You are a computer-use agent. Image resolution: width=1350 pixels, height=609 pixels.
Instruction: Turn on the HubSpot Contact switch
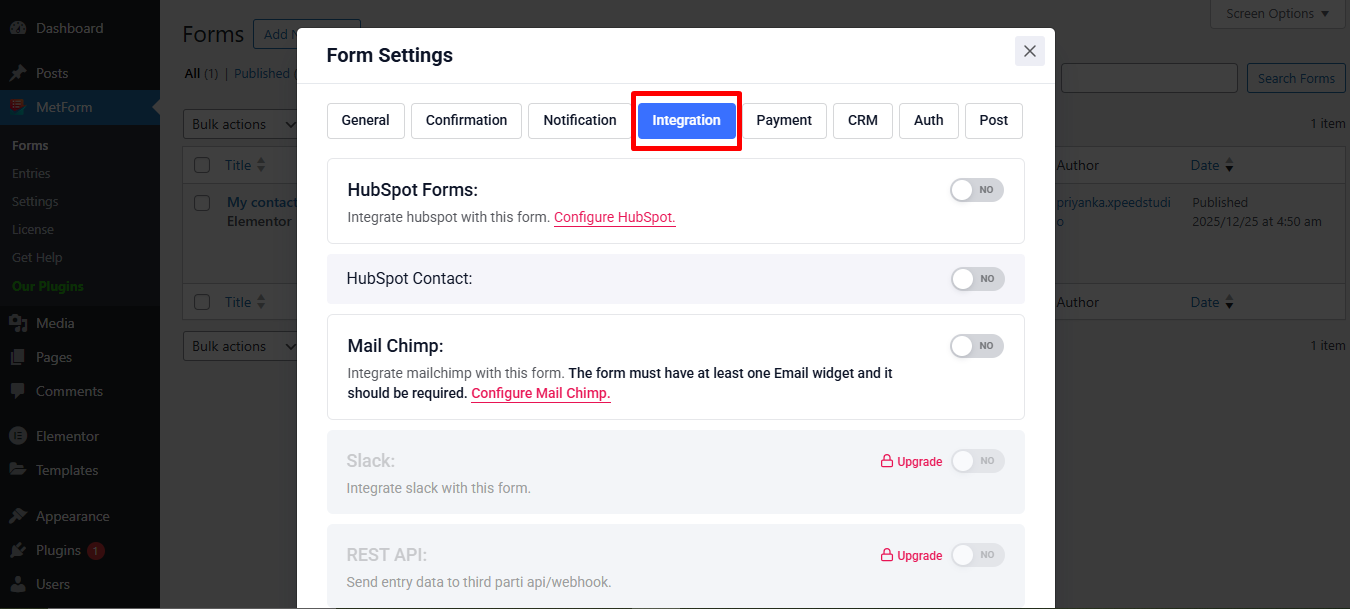click(x=977, y=279)
